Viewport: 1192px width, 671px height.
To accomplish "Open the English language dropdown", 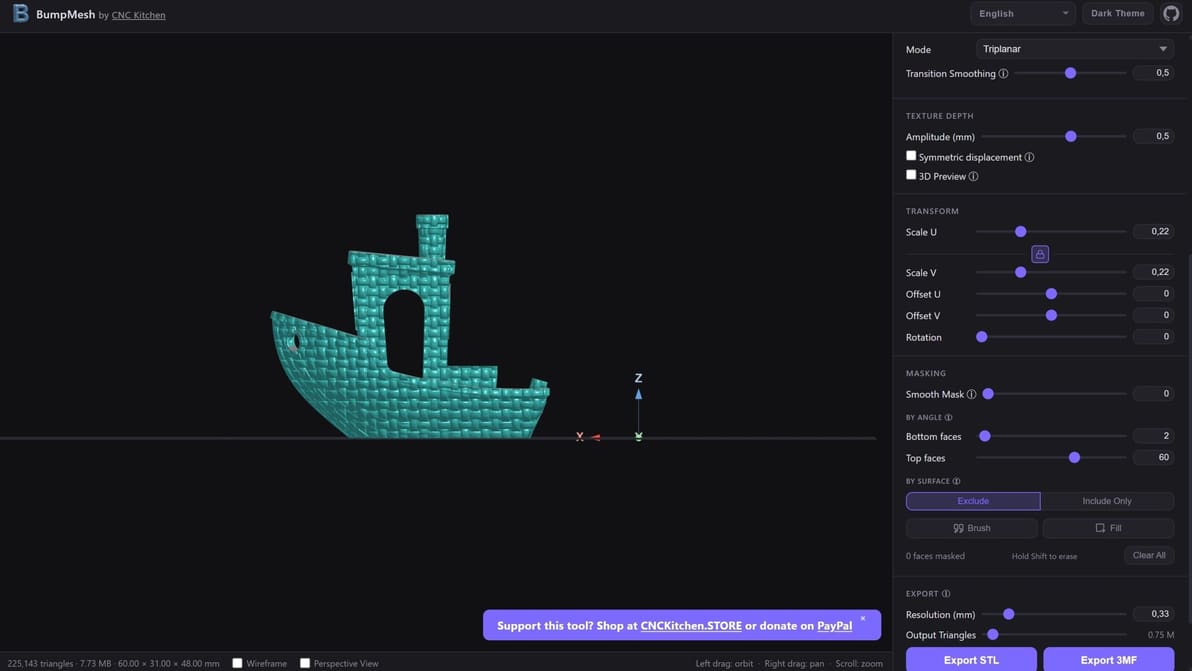I will tap(1022, 12).
